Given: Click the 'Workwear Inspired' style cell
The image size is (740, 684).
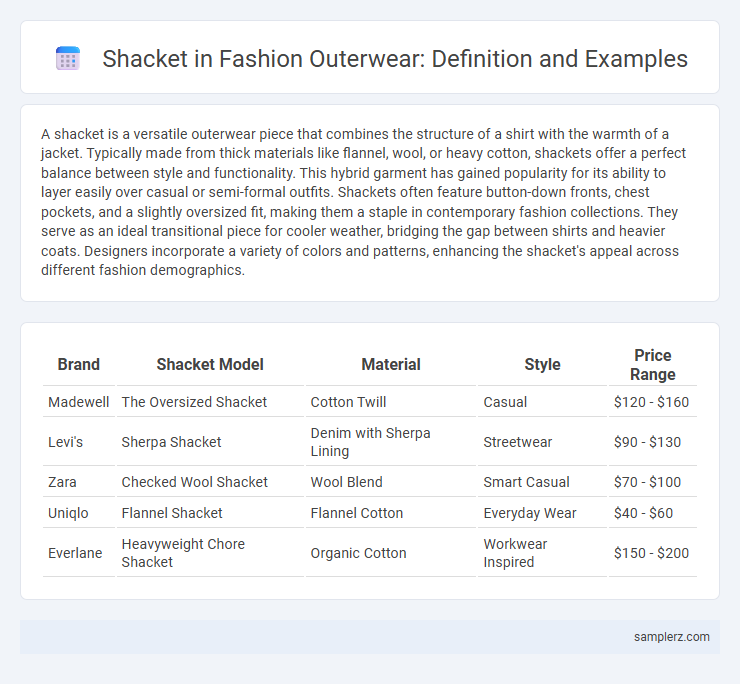Looking at the screenshot, I should [542, 553].
